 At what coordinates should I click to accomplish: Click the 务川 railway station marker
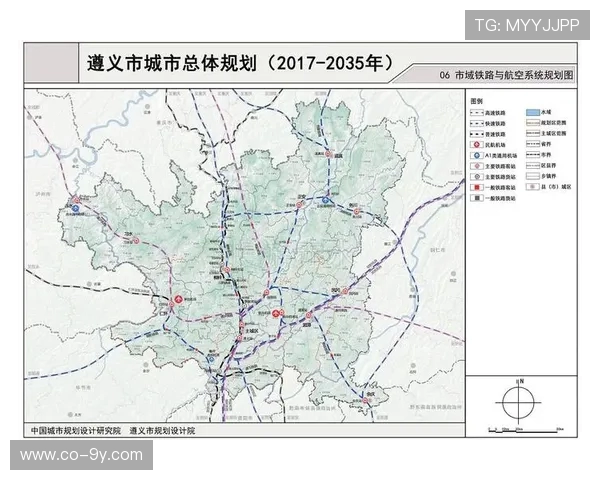coord(356,211)
